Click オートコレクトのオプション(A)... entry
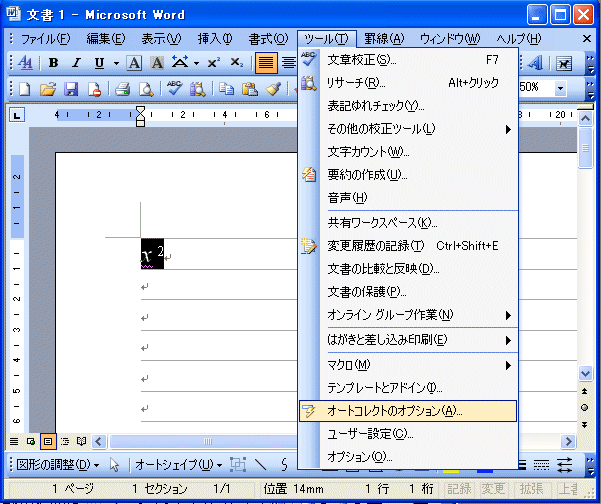Viewport: 601px width, 504px height. [x=408, y=411]
